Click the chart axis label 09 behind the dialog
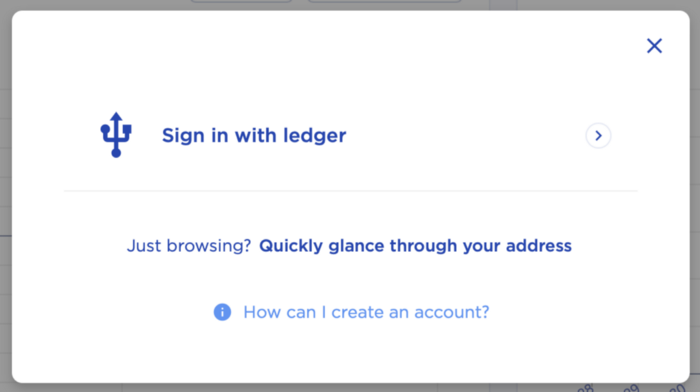 click(x=631, y=388)
